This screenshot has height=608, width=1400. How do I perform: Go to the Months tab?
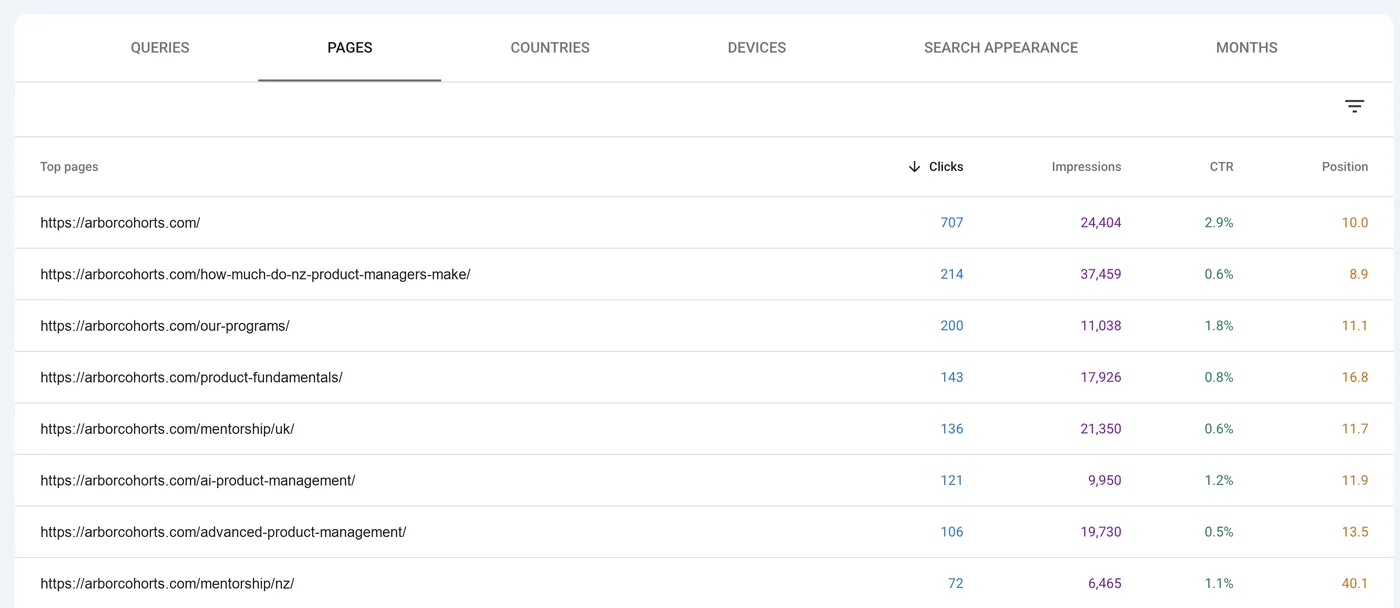(1247, 47)
